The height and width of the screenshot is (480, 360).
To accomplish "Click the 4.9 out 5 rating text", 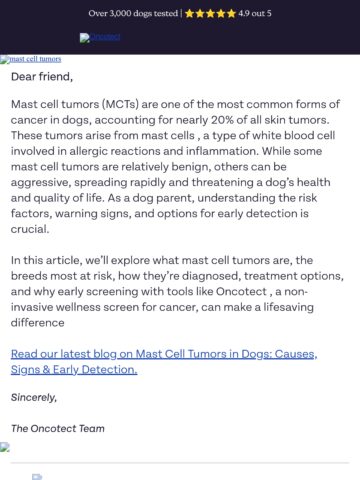I will coord(255,14).
